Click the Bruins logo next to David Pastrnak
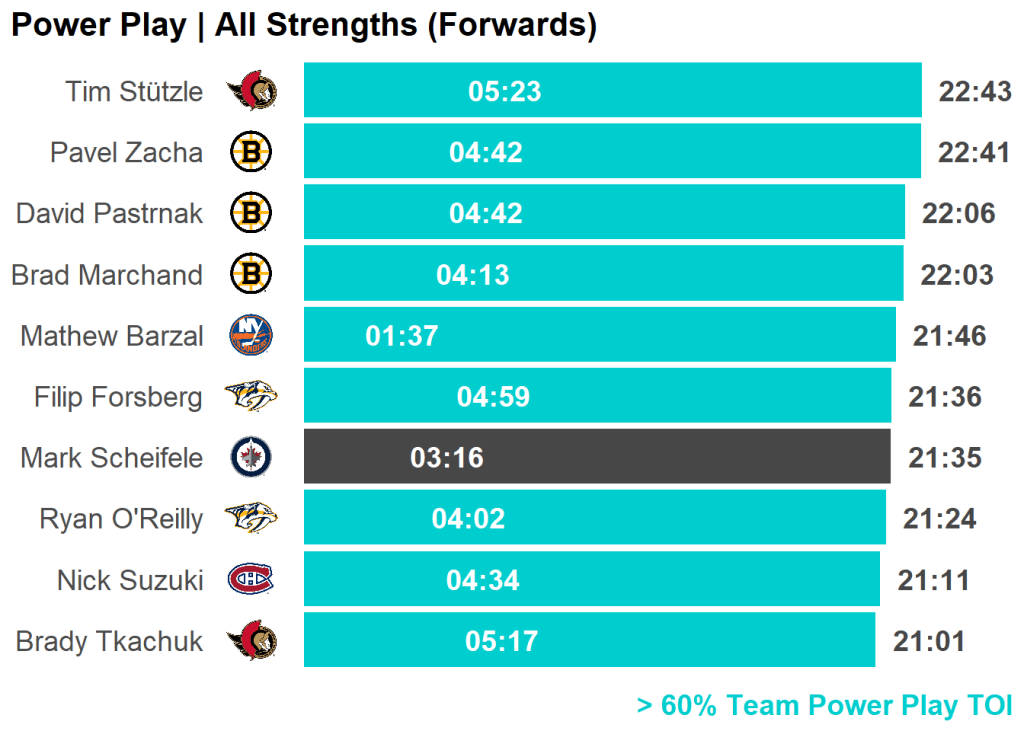This screenshot has height=731, width=1024. tap(251, 213)
